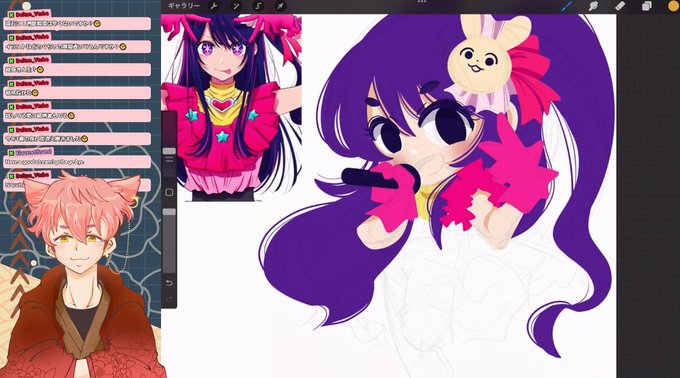Open the active color circle
Image resolution: width=680 pixels, height=378 pixels.
coord(673,6)
